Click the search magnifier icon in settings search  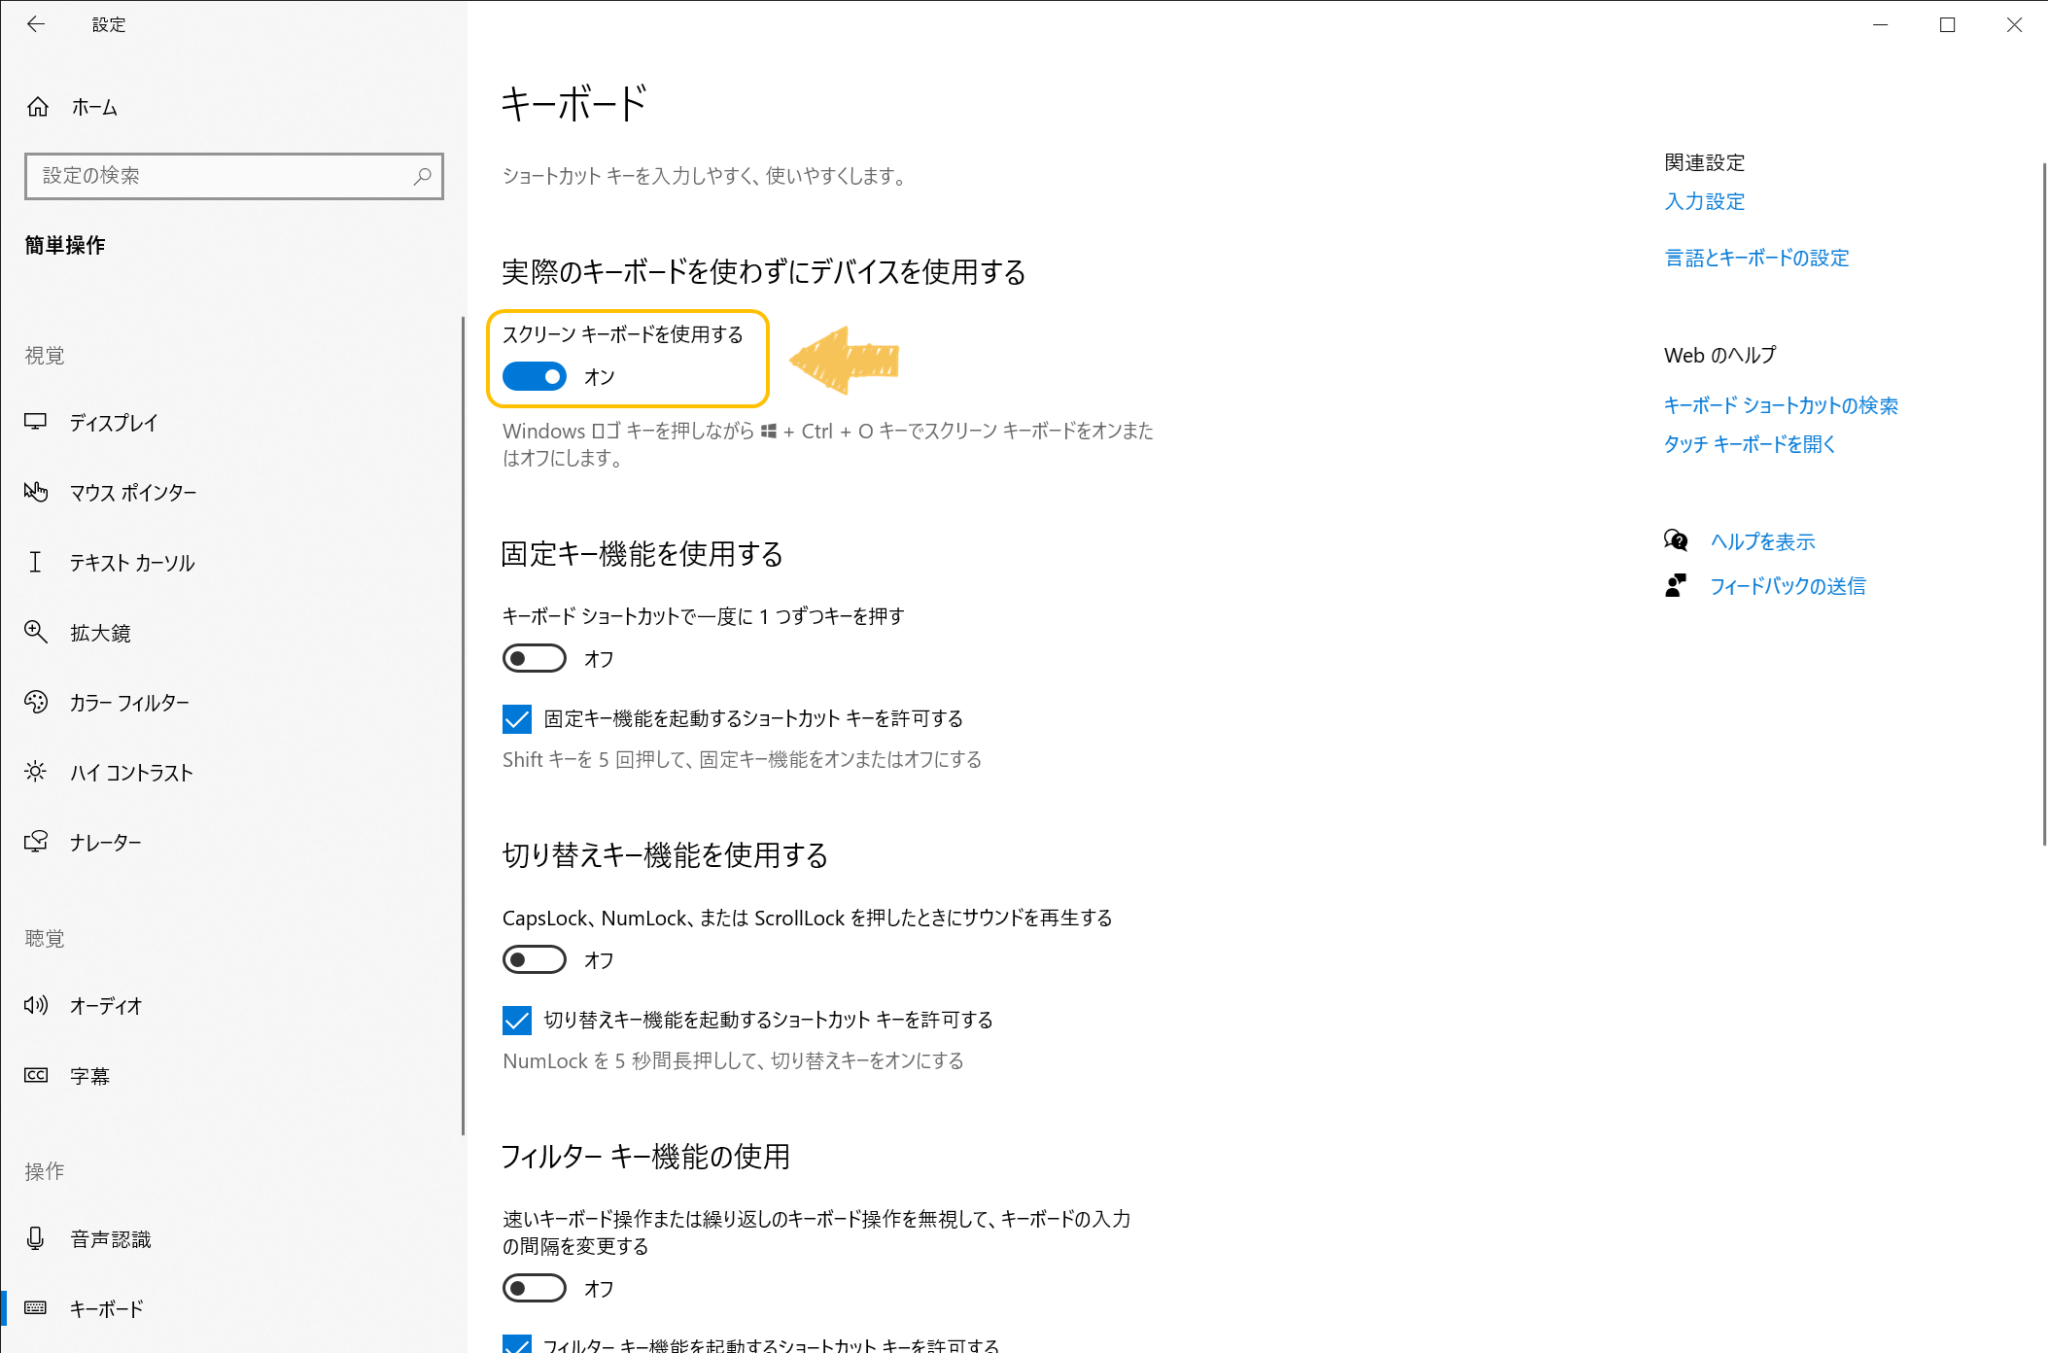click(x=422, y=176)
